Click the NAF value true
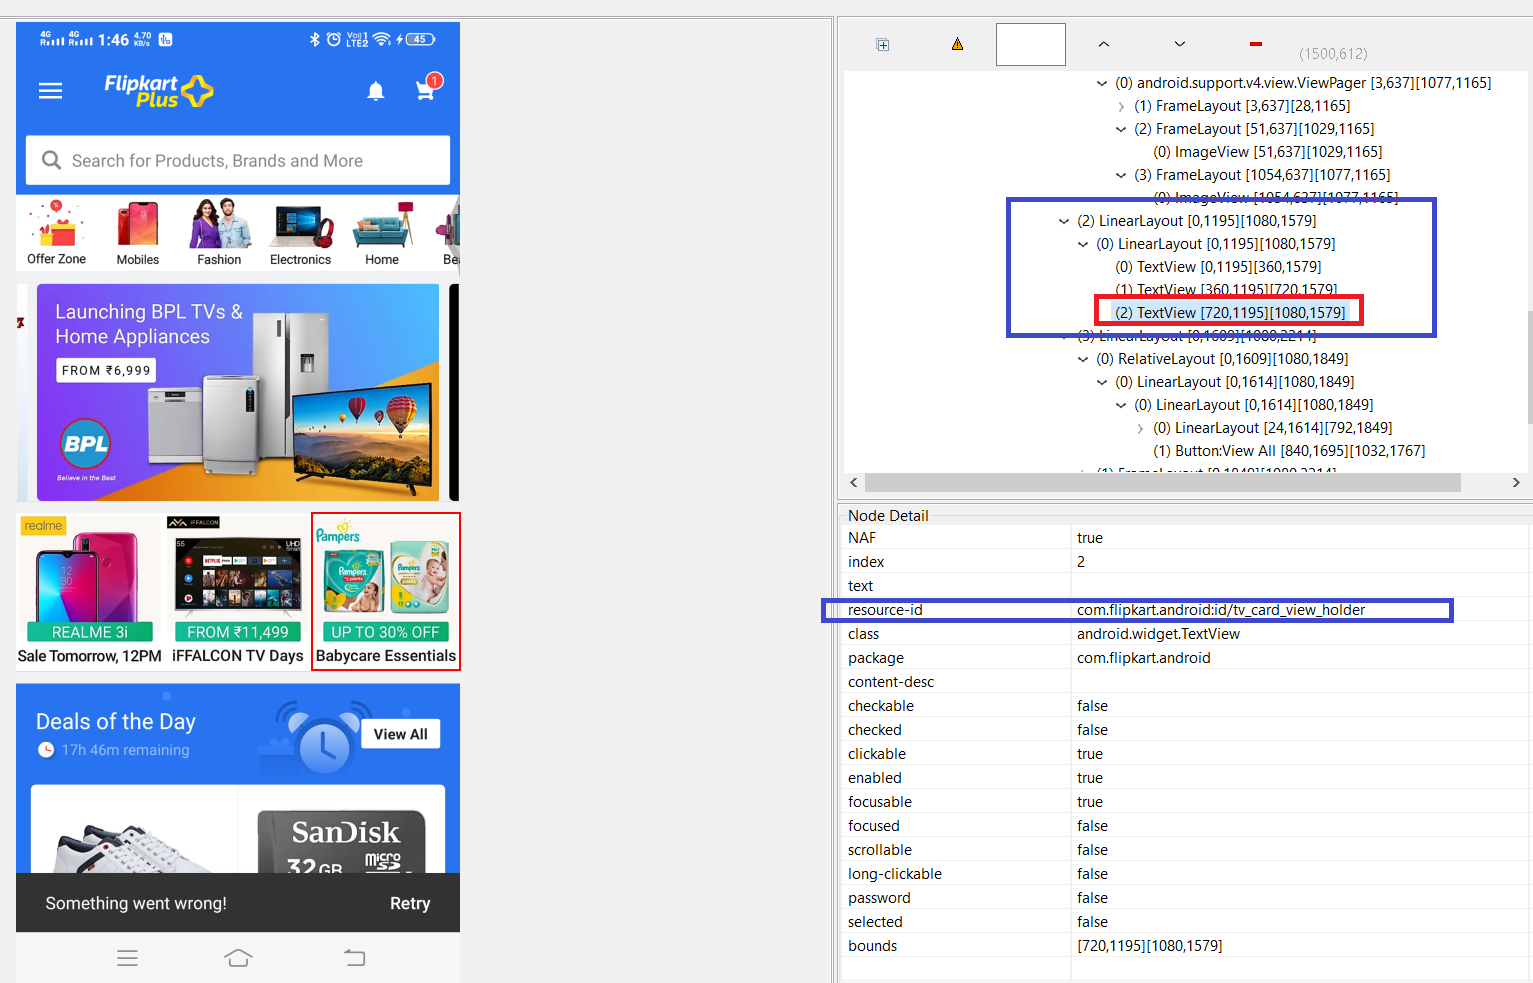1533x983 pixels. click(x=1089, y=538)
